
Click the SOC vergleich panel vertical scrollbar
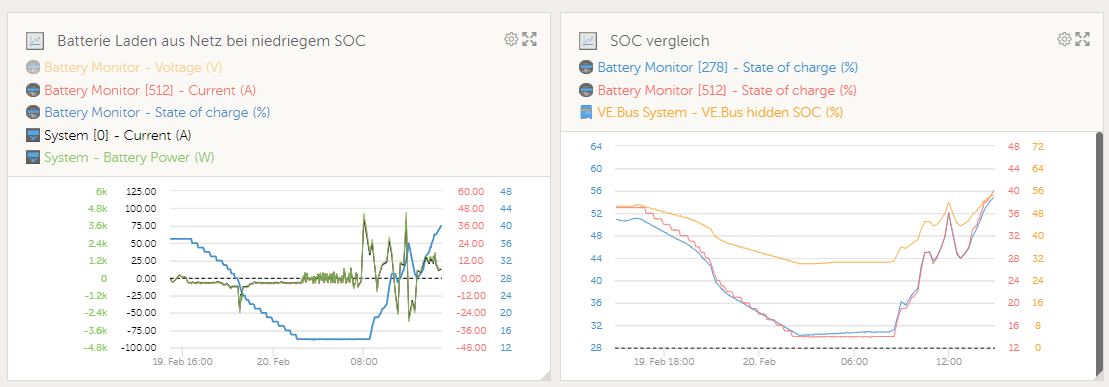pyautogui.click(x=1099, y=255)
